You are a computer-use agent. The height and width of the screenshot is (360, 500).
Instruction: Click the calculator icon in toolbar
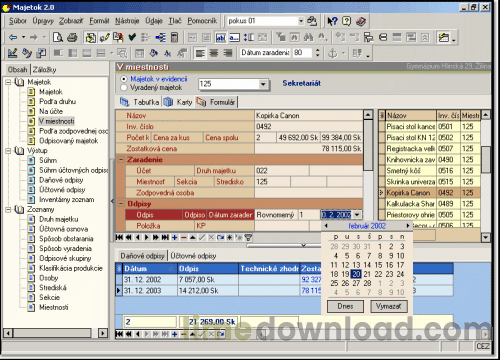click(174, 37)
